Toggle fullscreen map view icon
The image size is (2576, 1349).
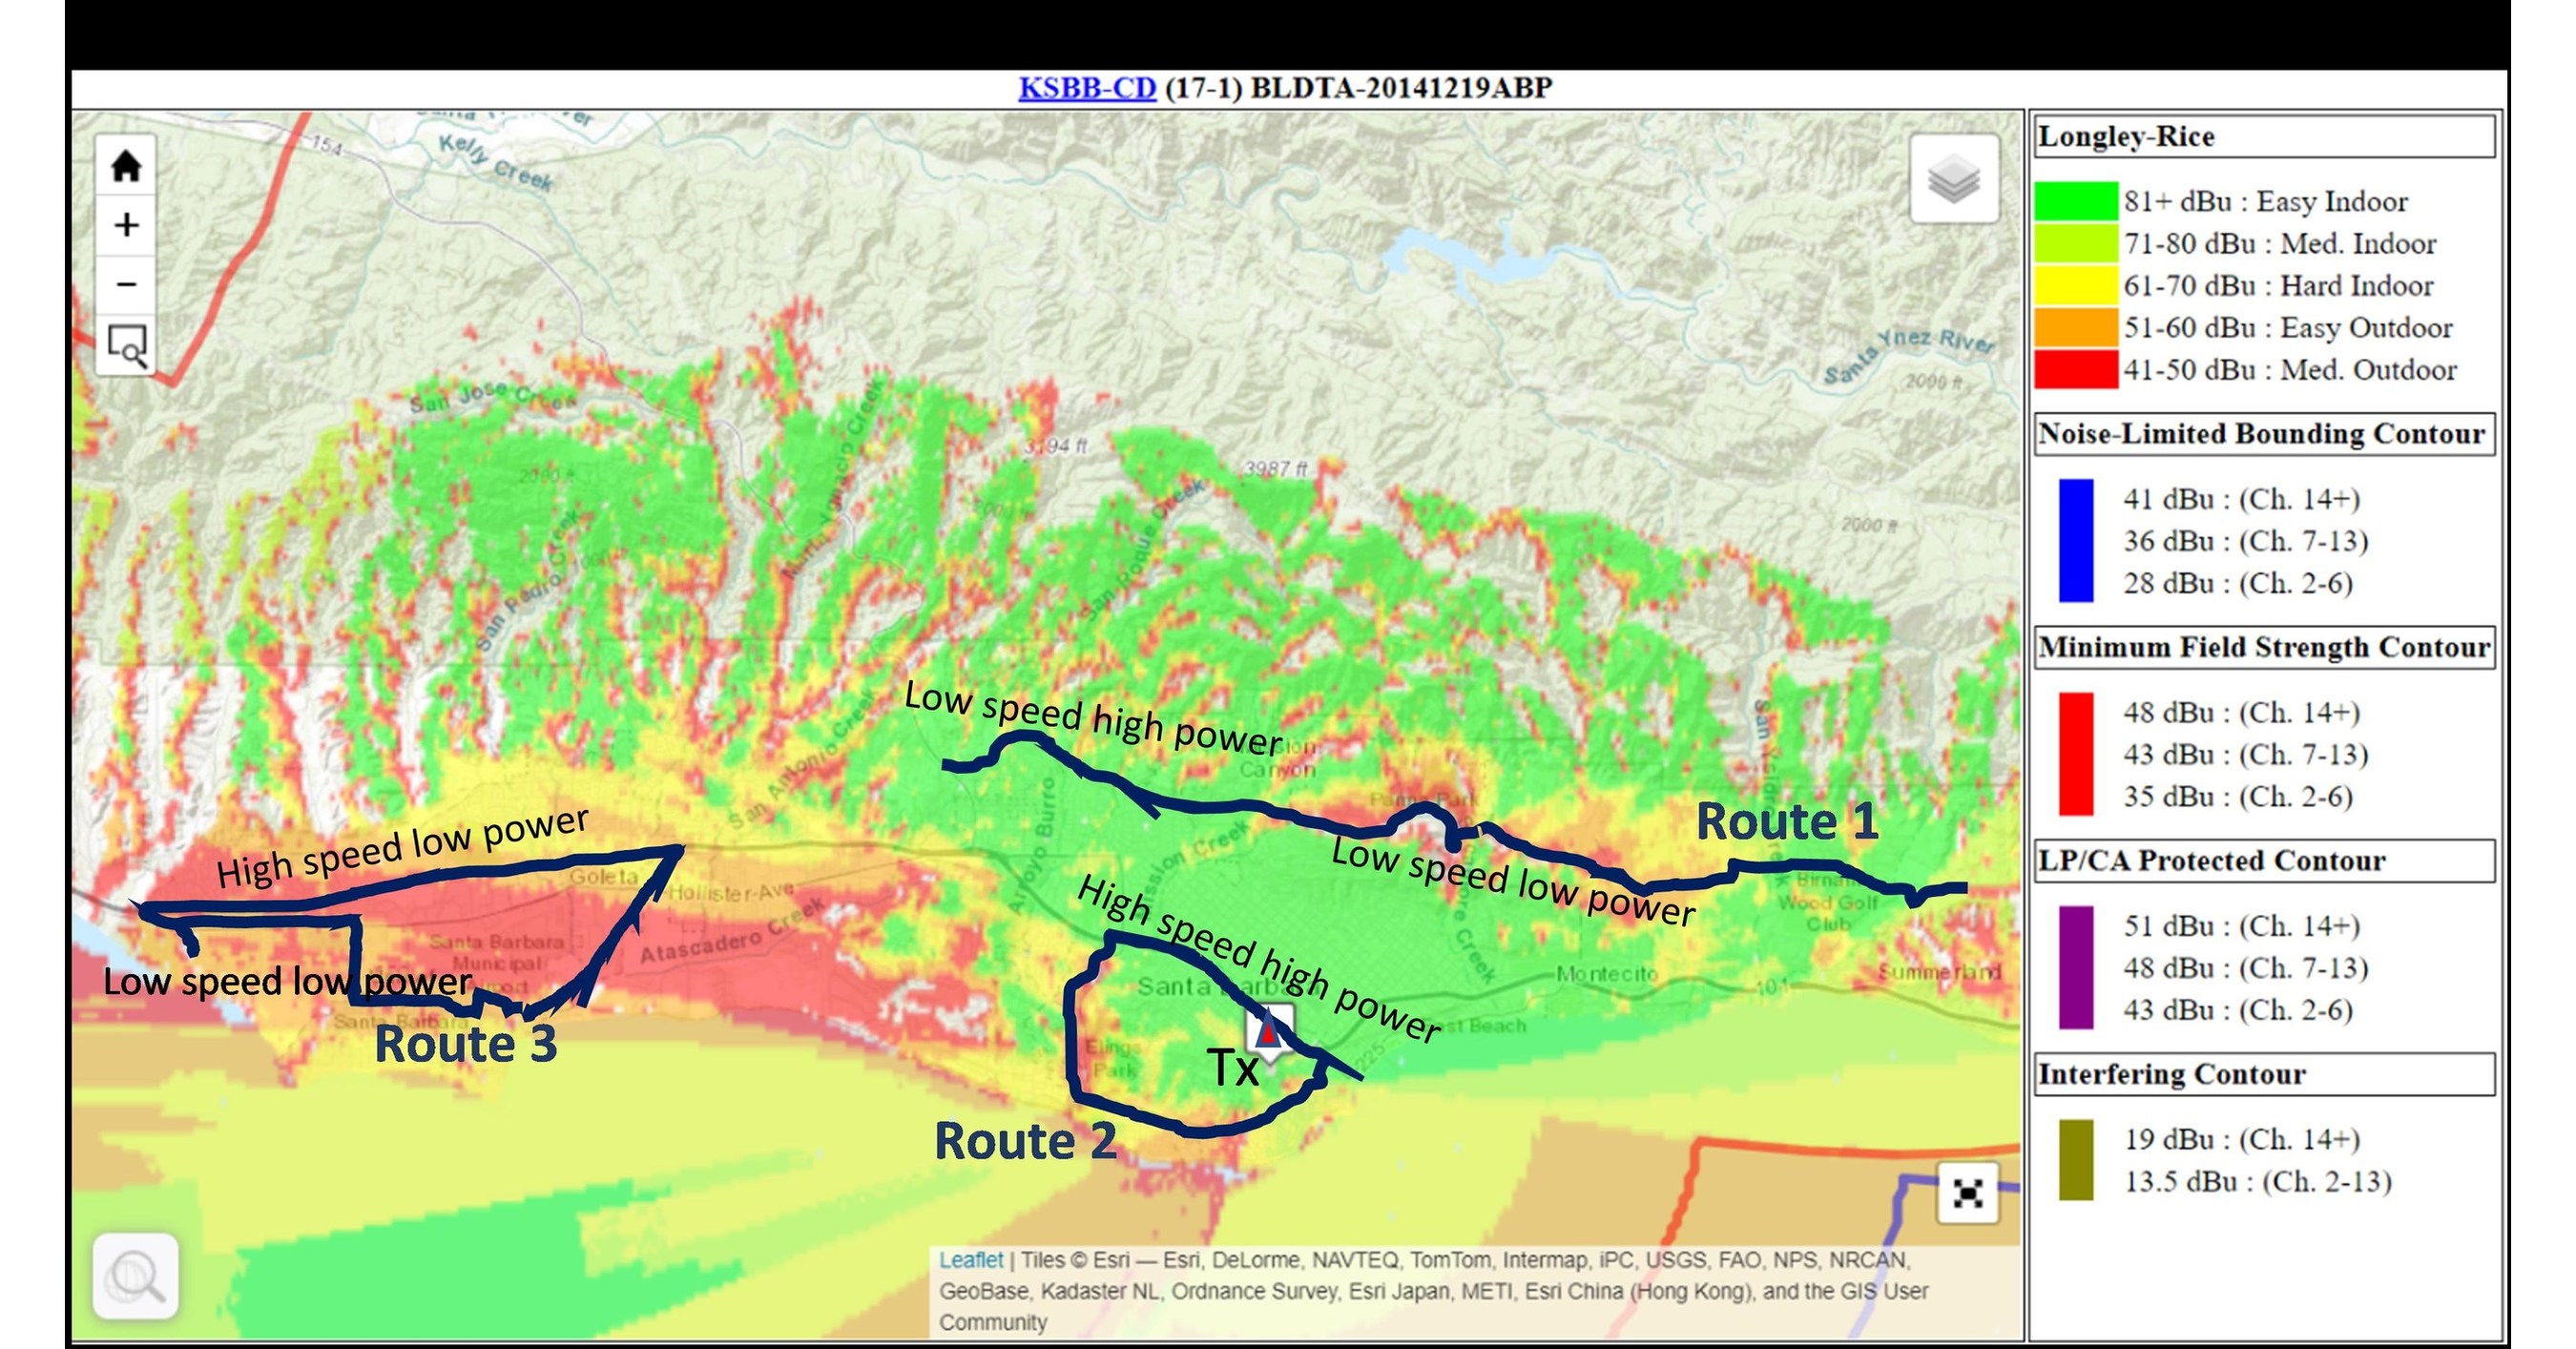pos(1967,1193)
